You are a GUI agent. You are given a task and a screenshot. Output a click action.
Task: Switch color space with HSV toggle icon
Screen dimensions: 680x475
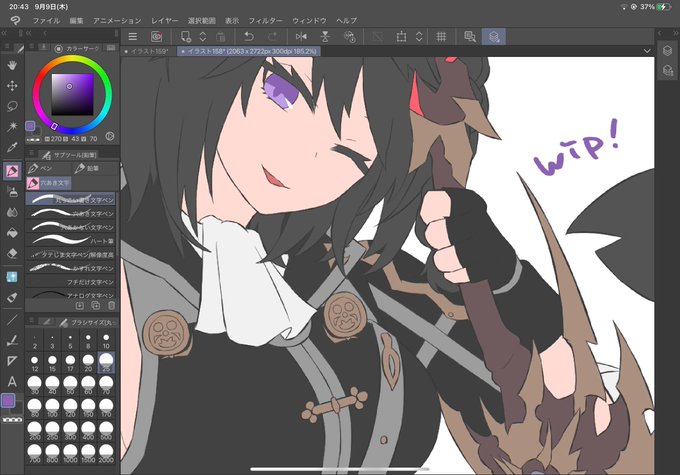[x=110, y=136]
